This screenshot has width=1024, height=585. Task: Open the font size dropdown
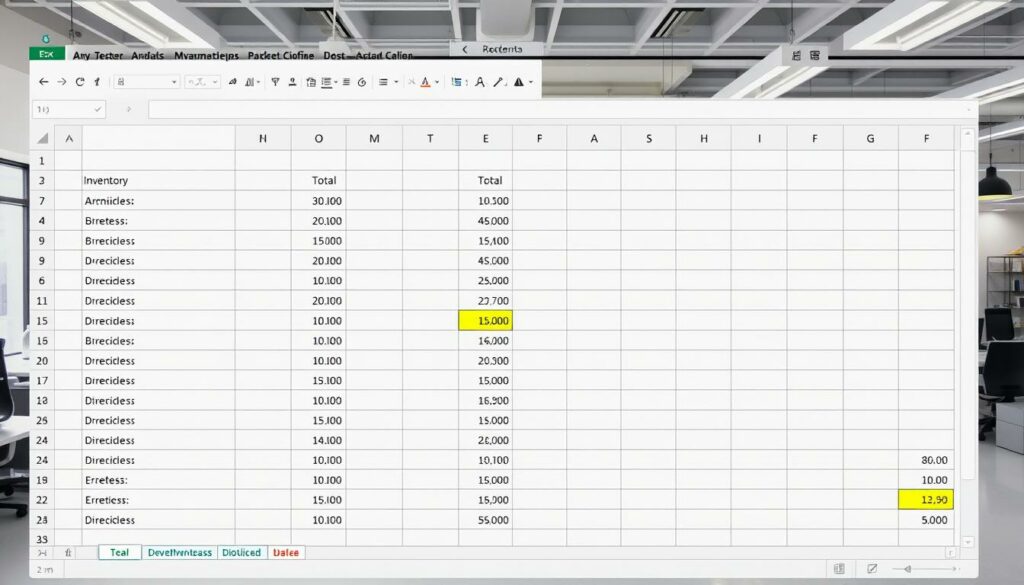tap(215, 82)
